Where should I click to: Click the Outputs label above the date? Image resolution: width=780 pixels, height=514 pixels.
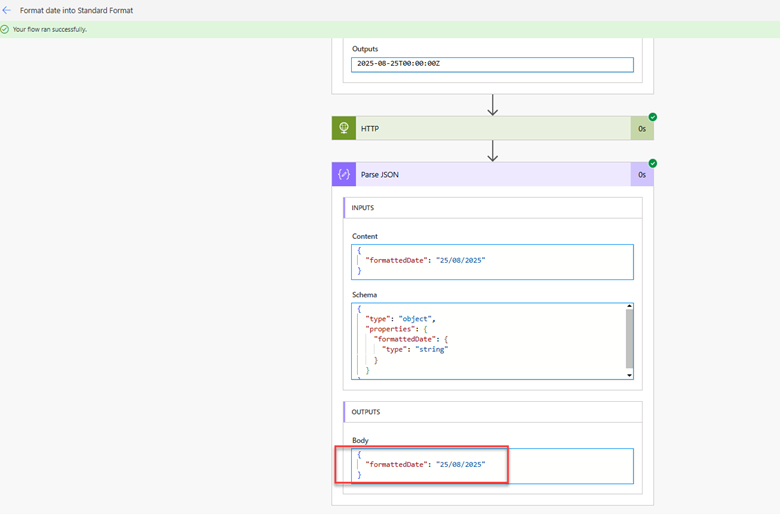365,49
